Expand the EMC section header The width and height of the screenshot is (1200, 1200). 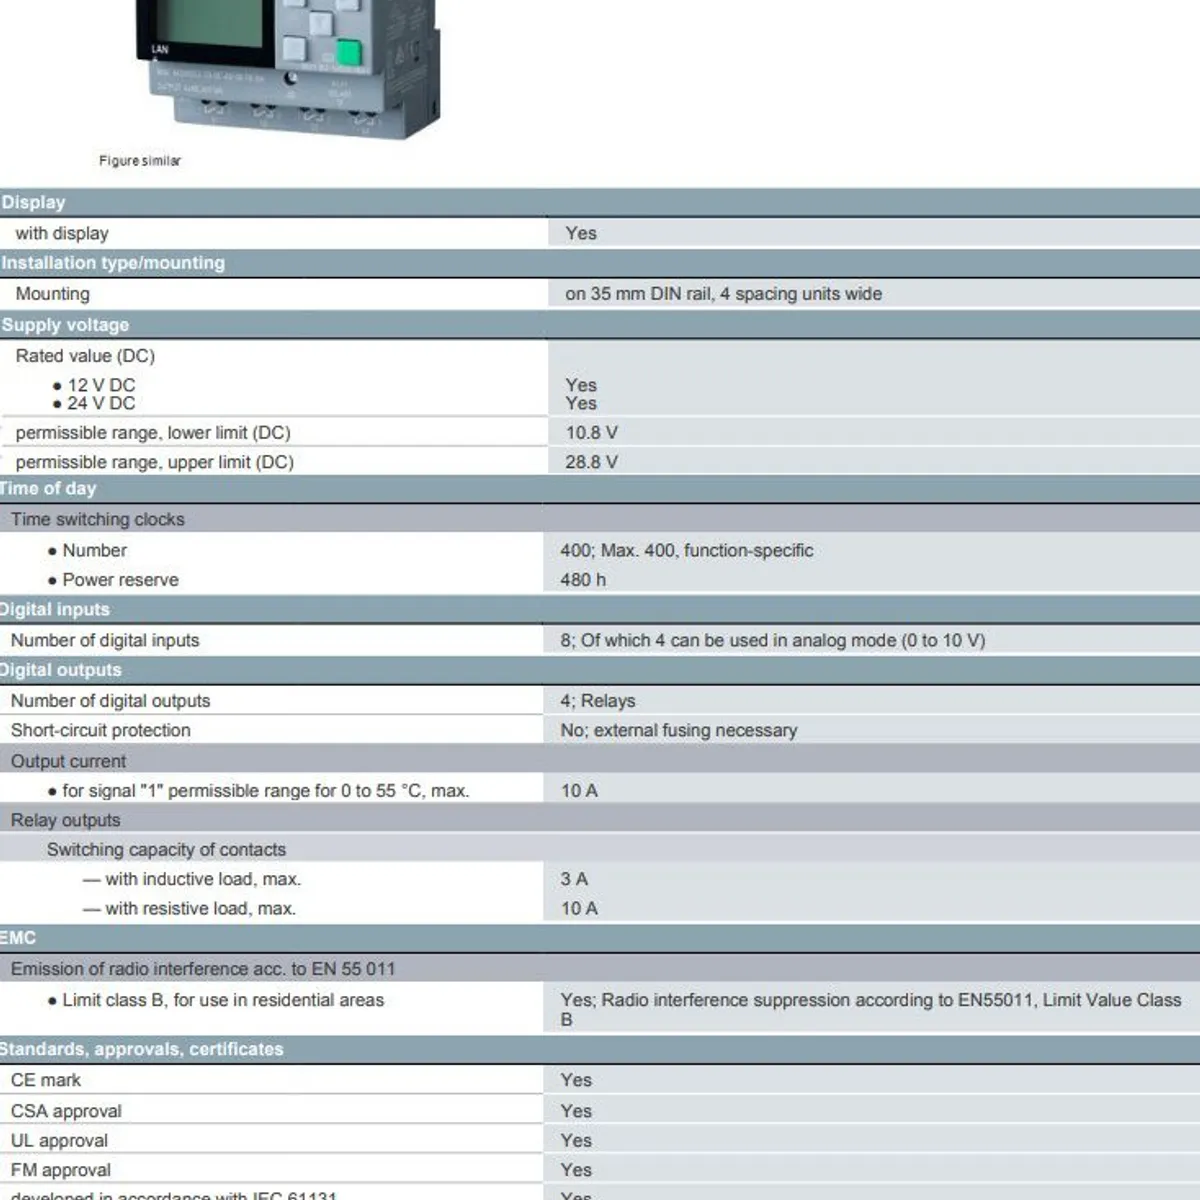pyautogui.click(x=15, y=938)
